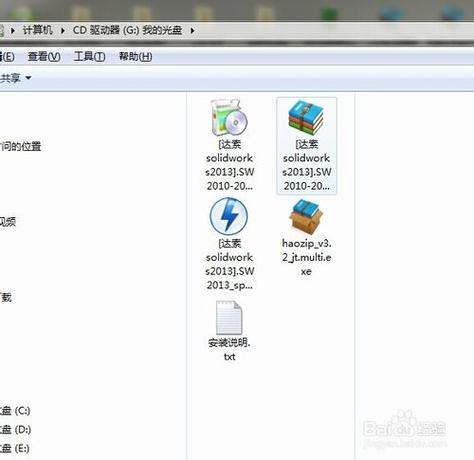This screenshot has height=460, width=474.
Task: Expand the arrow after 我的光盘 in address bar
Action: tap(192, 31)
